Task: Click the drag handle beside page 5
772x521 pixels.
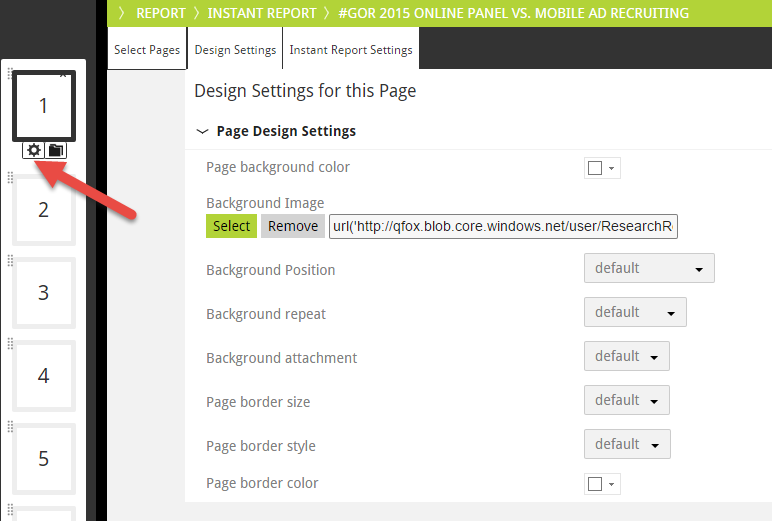Action: click(x=11, y=427)
